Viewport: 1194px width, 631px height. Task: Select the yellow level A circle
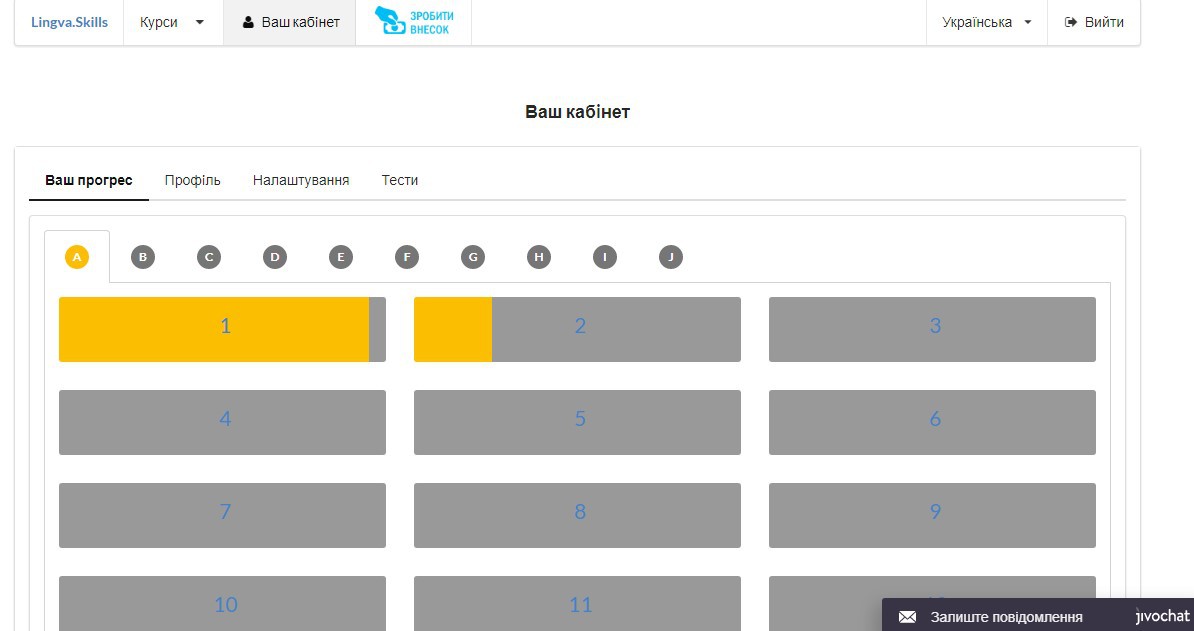tap(77, 257)
